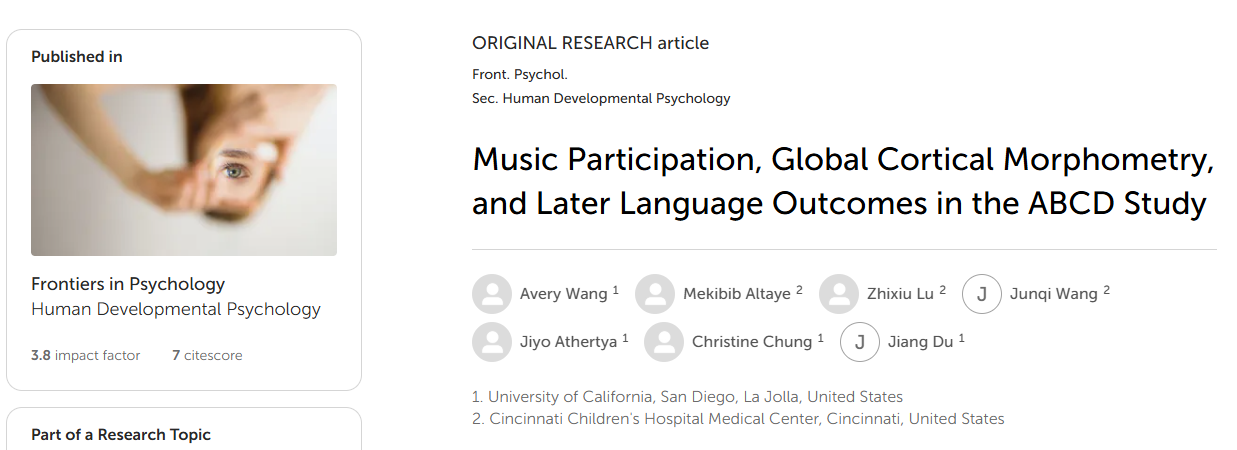
Task: Click the Junqi Wang author name
Action: click(1054, 294)
